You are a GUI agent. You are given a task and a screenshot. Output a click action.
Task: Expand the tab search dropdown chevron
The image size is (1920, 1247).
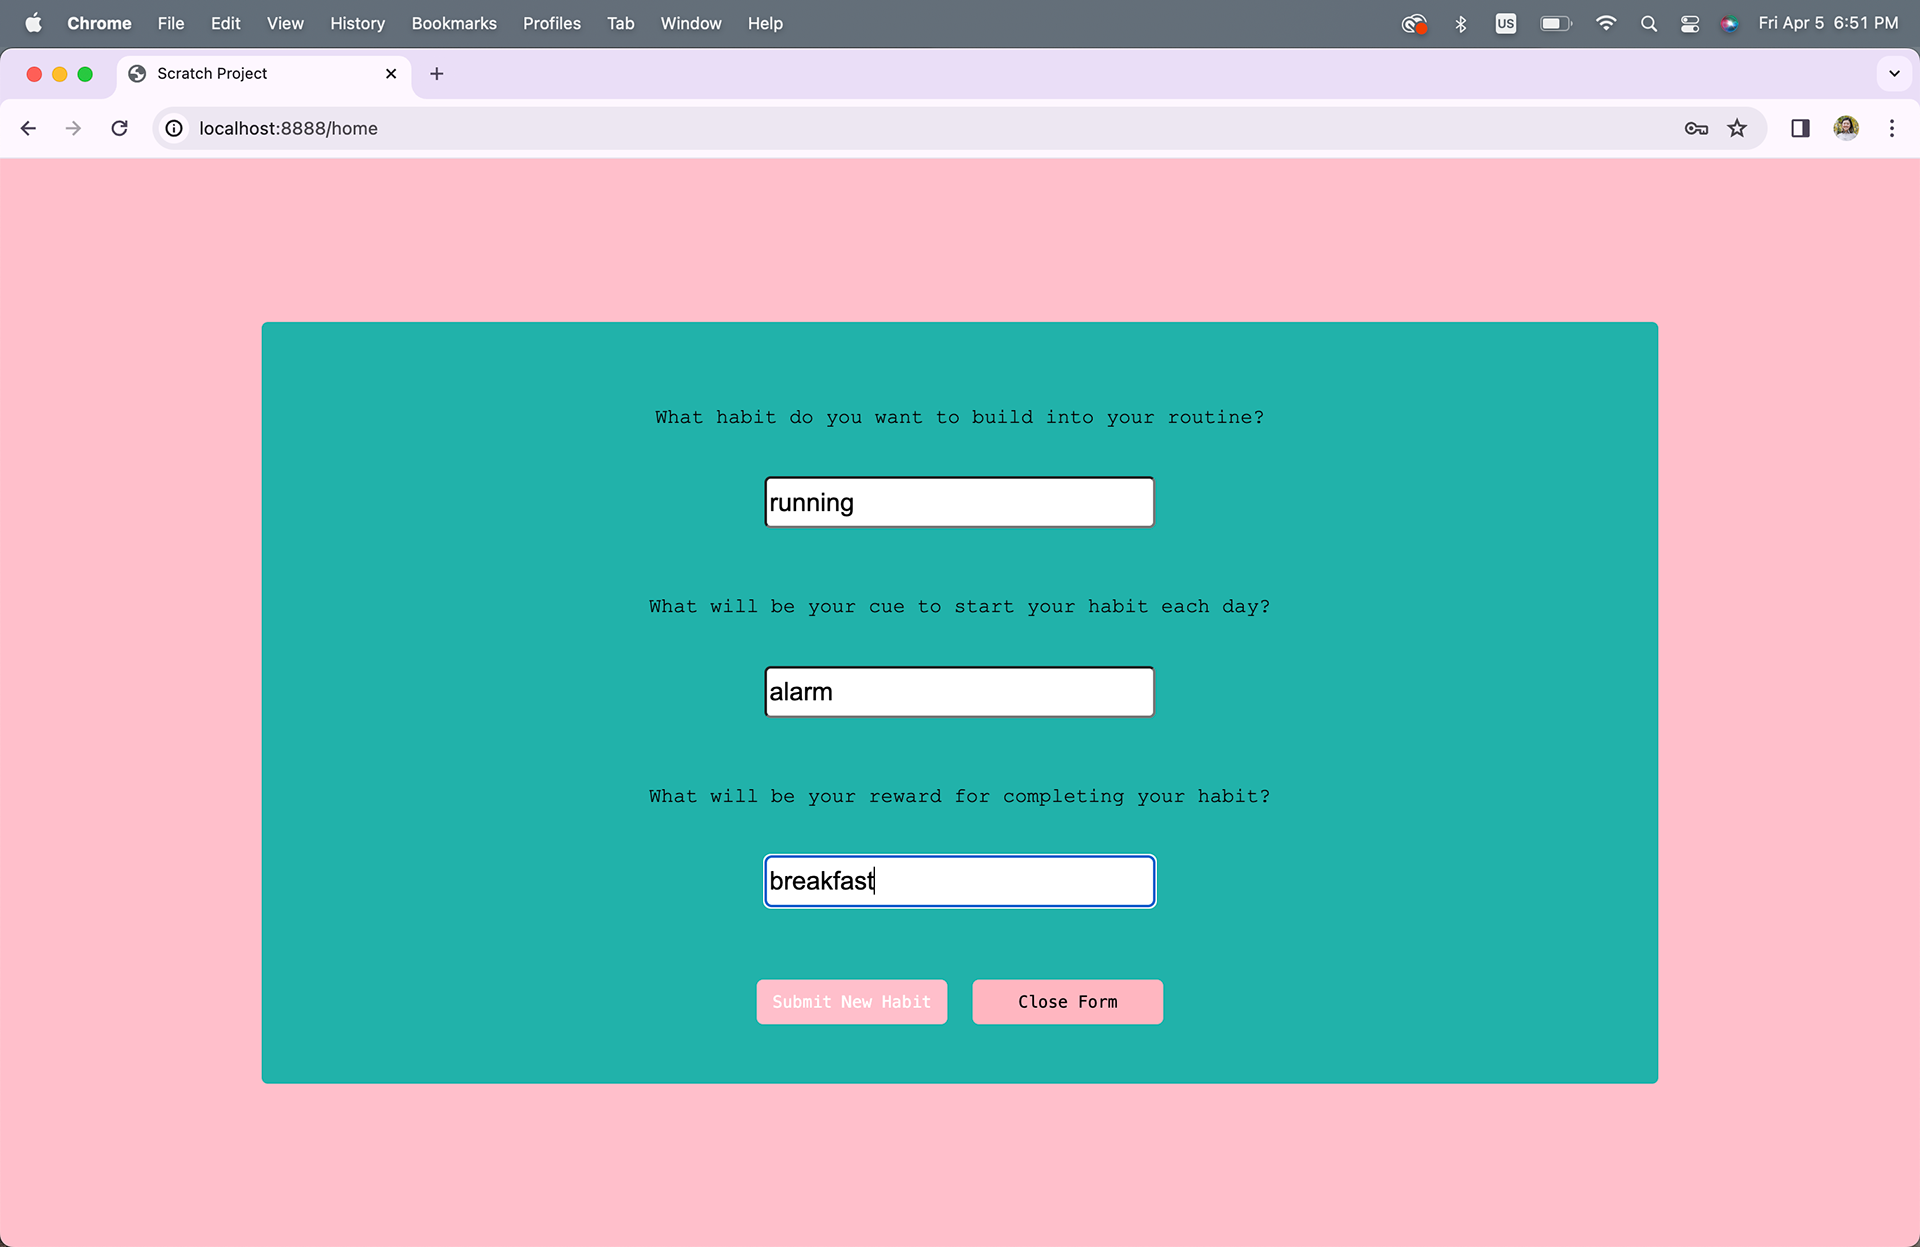click(1894, 74)
